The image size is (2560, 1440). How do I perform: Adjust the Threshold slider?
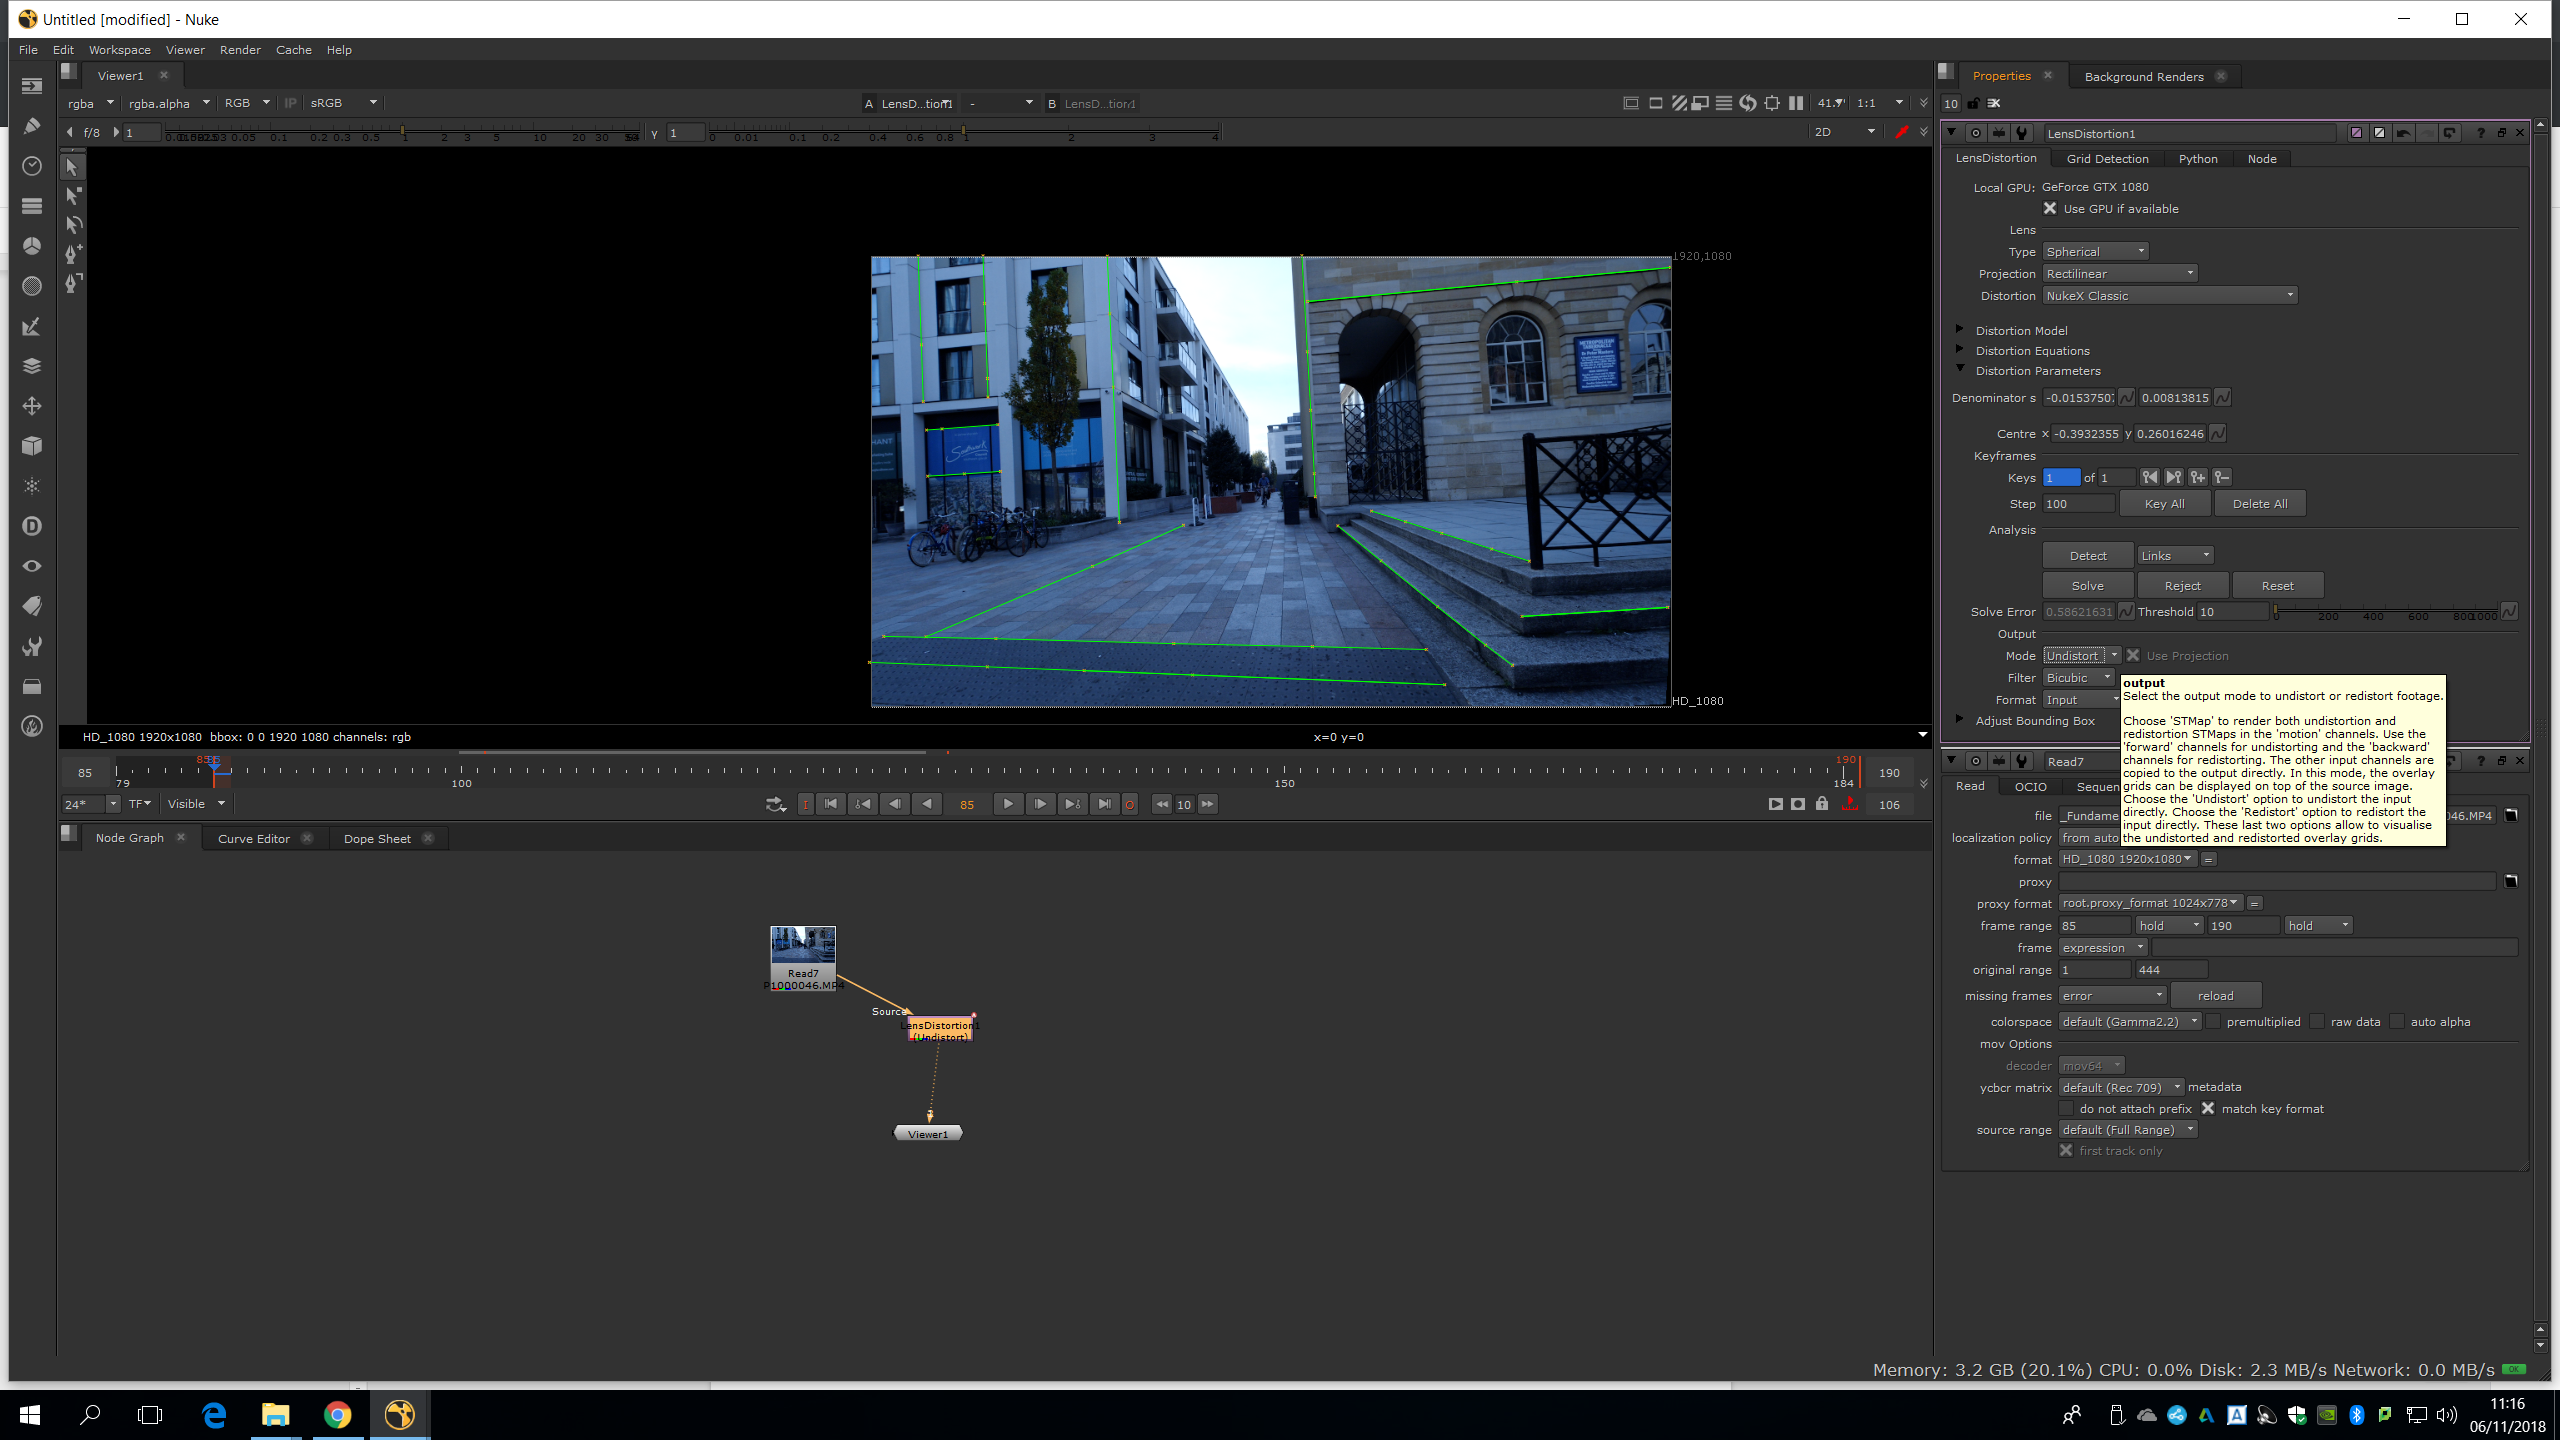(x=2384, y=611)
